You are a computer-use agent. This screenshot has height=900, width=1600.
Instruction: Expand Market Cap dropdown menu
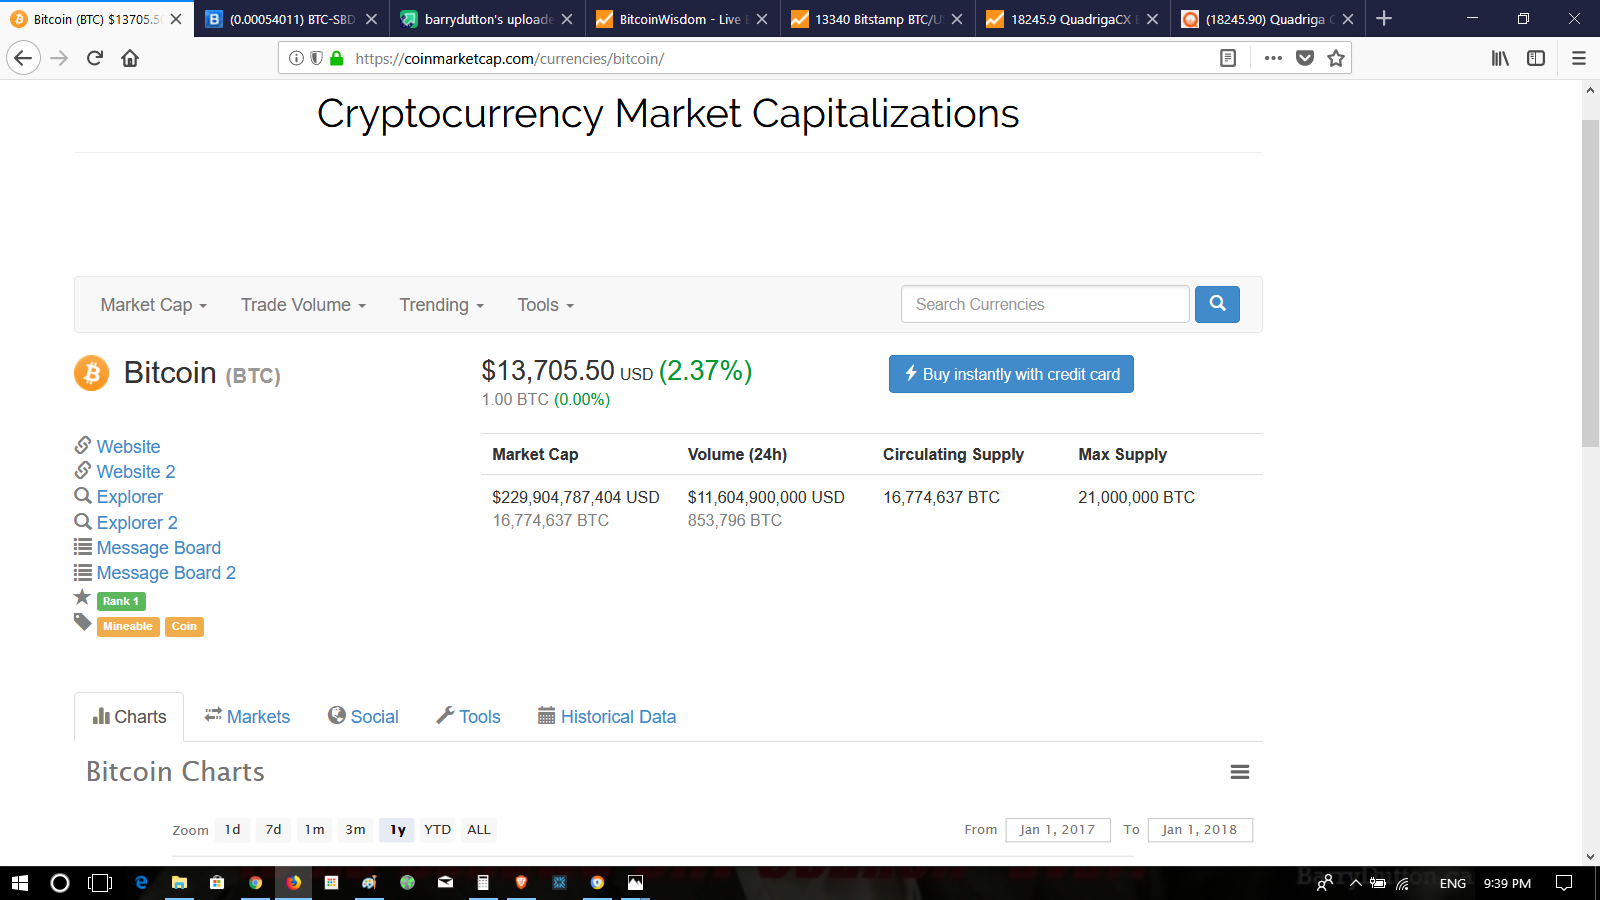pos(154,305)
